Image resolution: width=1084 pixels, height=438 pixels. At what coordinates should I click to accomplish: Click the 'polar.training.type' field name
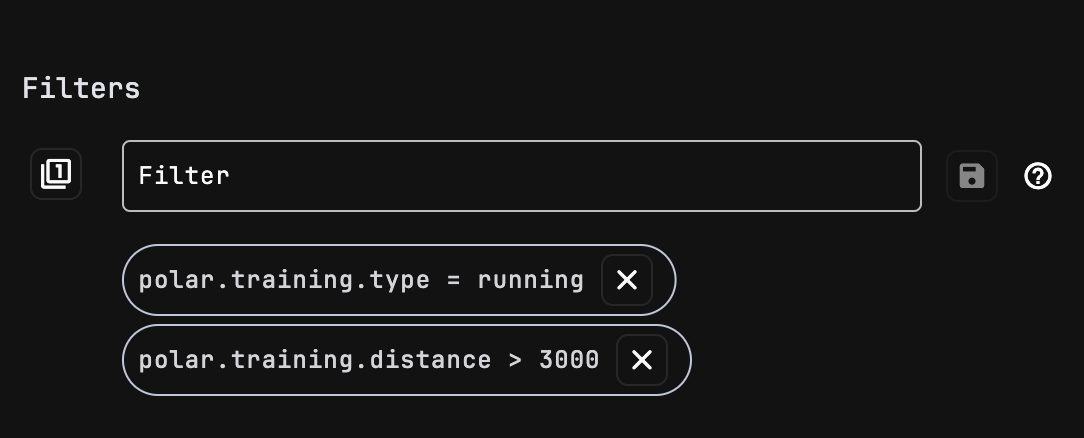click(284, 280)
